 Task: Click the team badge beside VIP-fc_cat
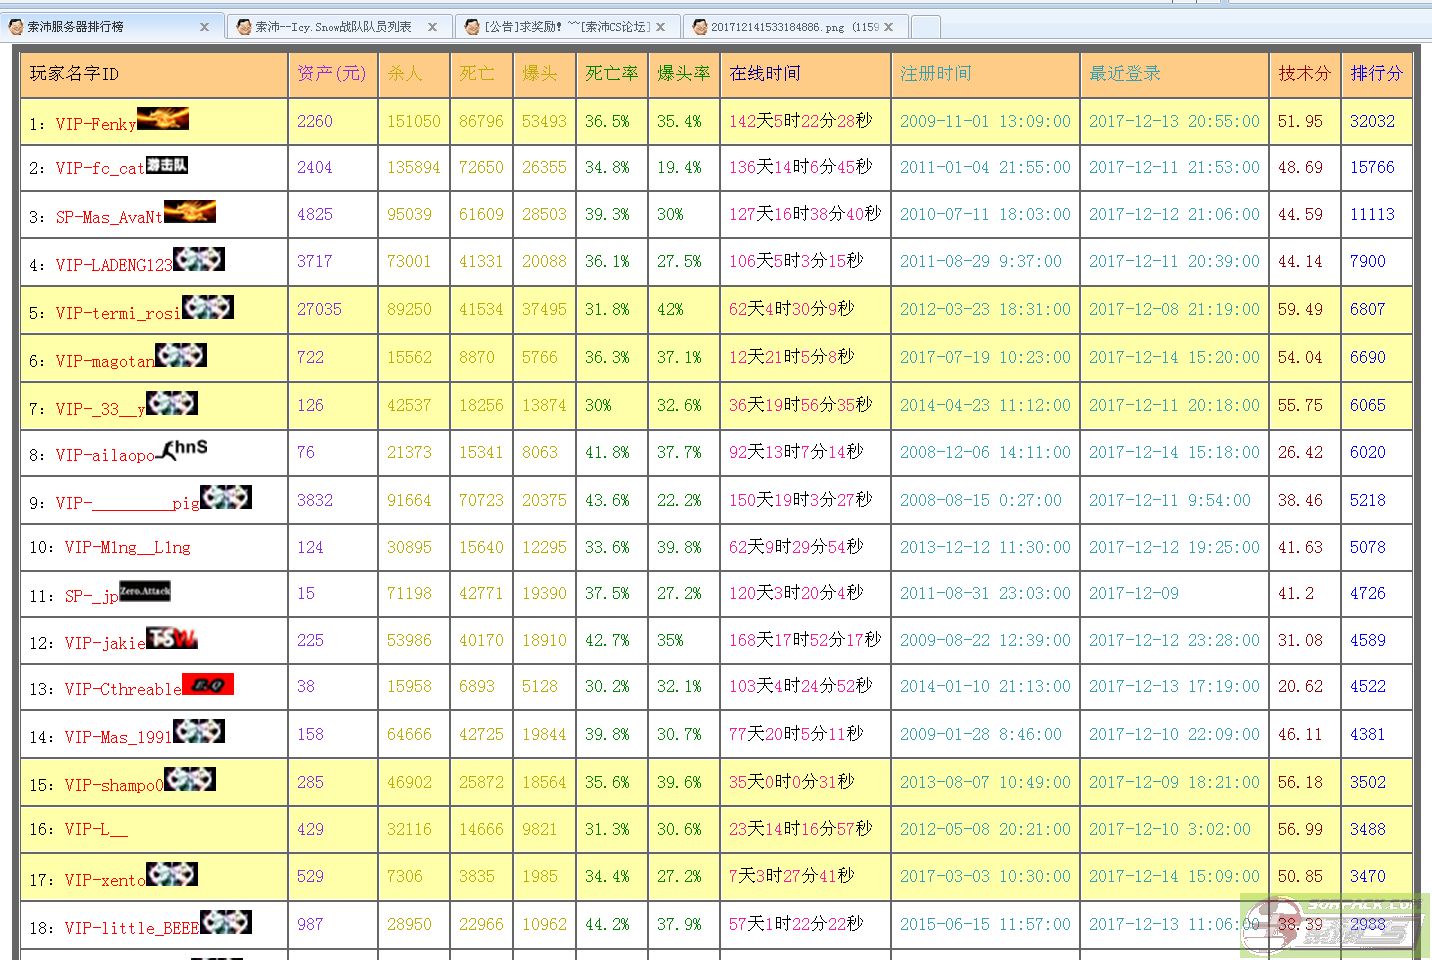(x=166, y=165)
